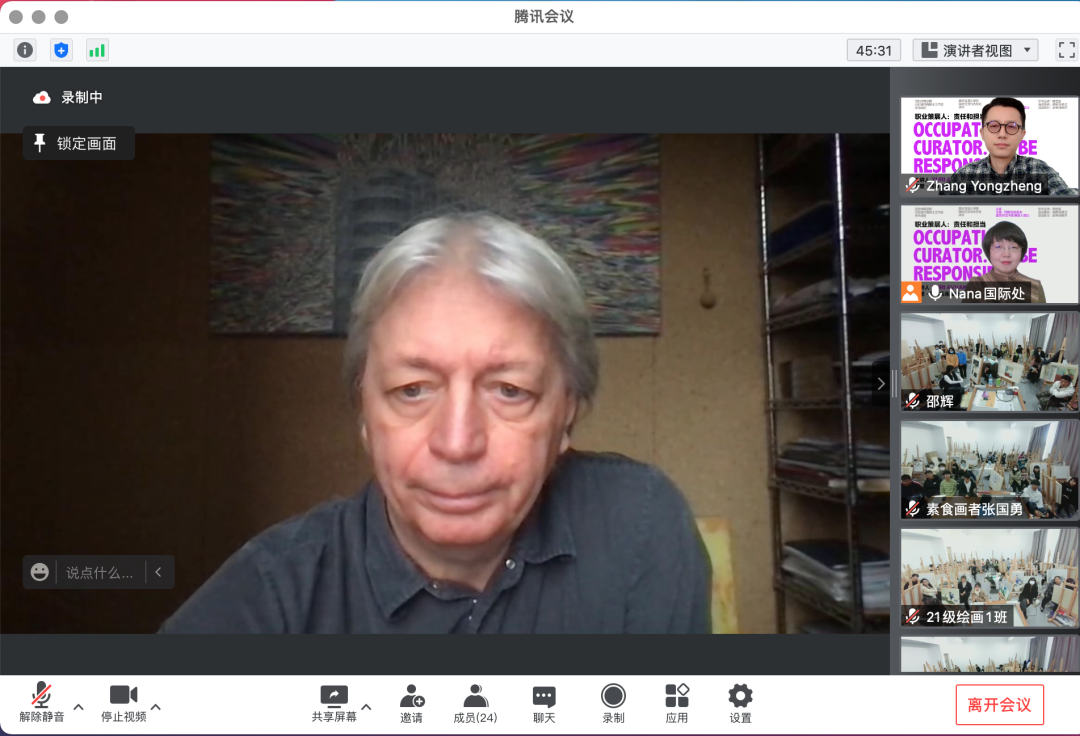Open the blue security shield icon

click(61, 50)
